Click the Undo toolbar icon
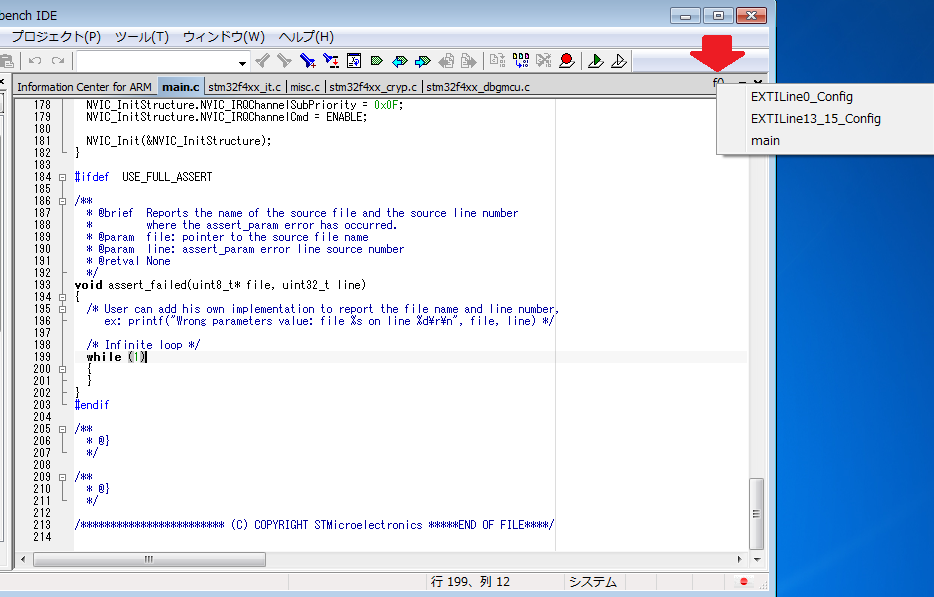This screenshot has width=934, height=597. point(35,61)
